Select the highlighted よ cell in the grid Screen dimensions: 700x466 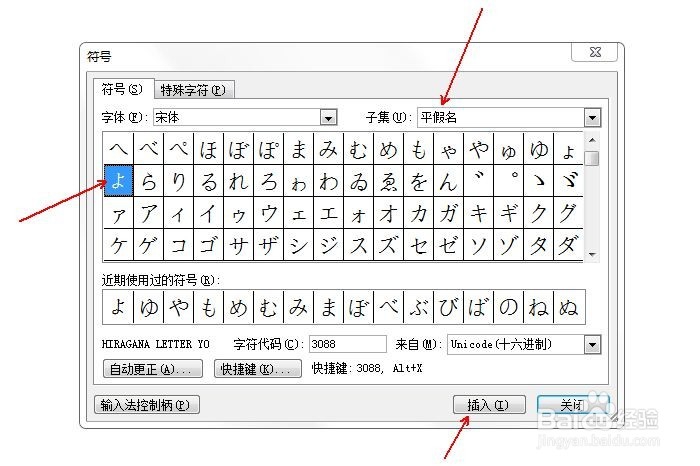pyautogui.click(x=118, y=181)
